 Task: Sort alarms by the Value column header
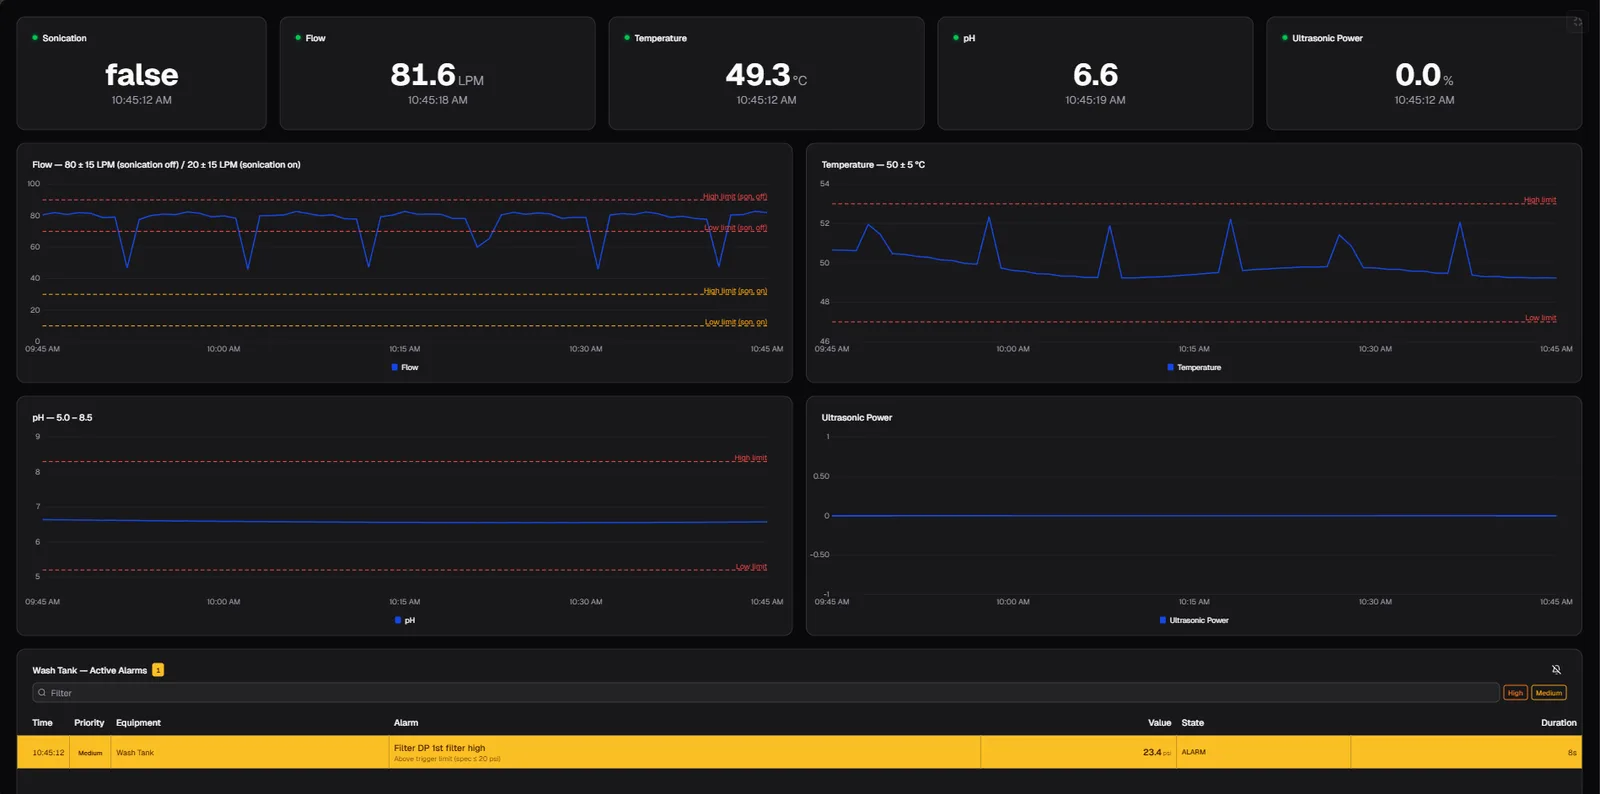coord(1159,723)
